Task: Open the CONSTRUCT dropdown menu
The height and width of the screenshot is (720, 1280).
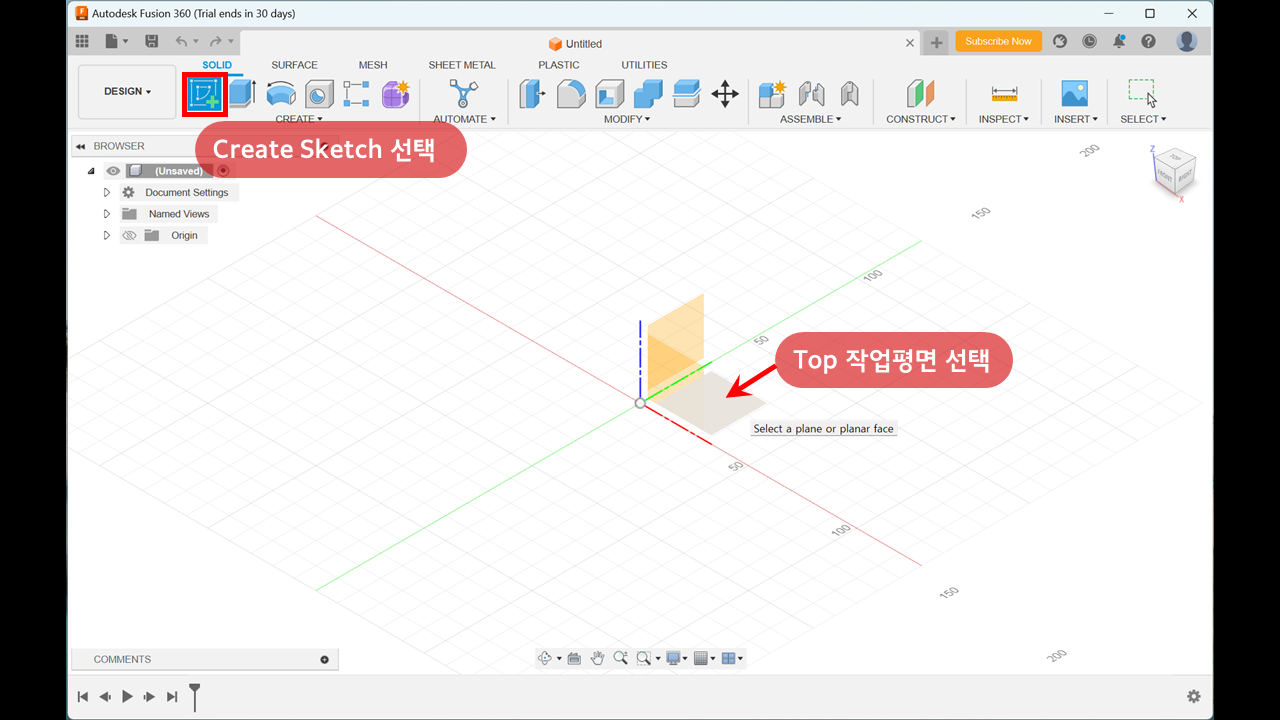Action: click(921, 119)
